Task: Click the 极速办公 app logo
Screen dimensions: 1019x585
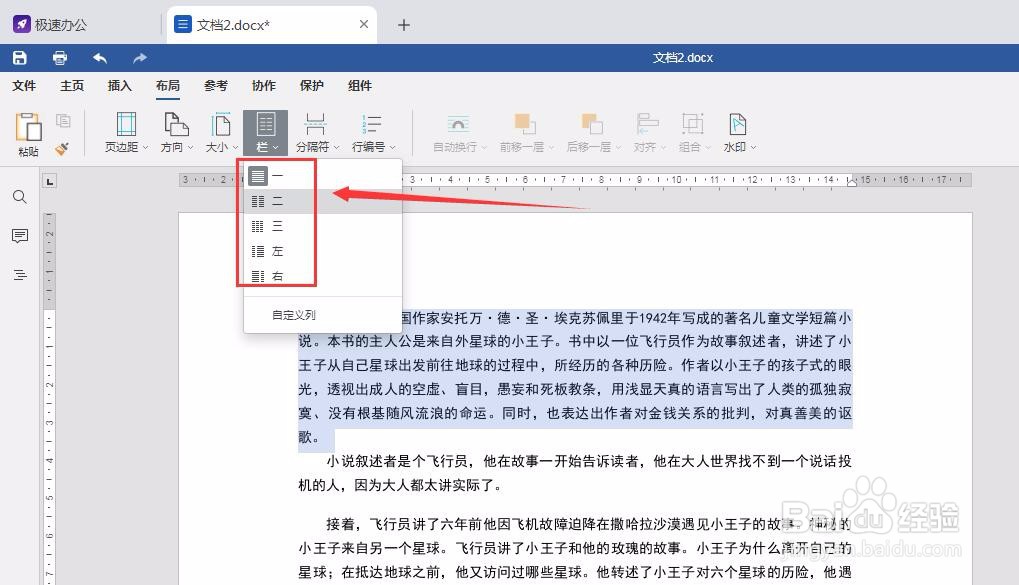Action: pyautogui.click(x=22, y=25)
